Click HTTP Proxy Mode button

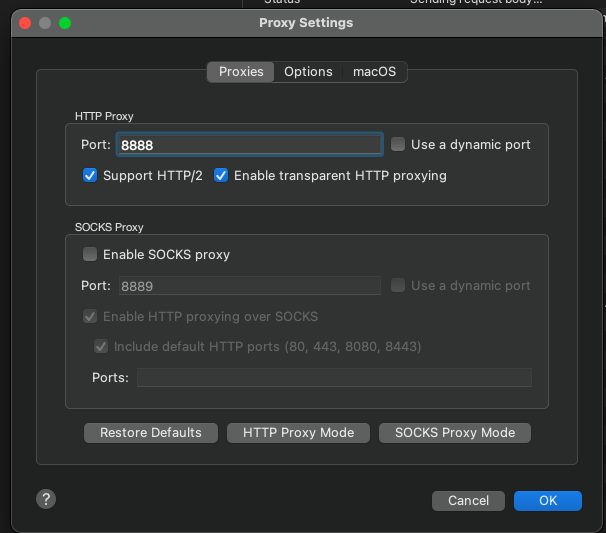point(298,433)
